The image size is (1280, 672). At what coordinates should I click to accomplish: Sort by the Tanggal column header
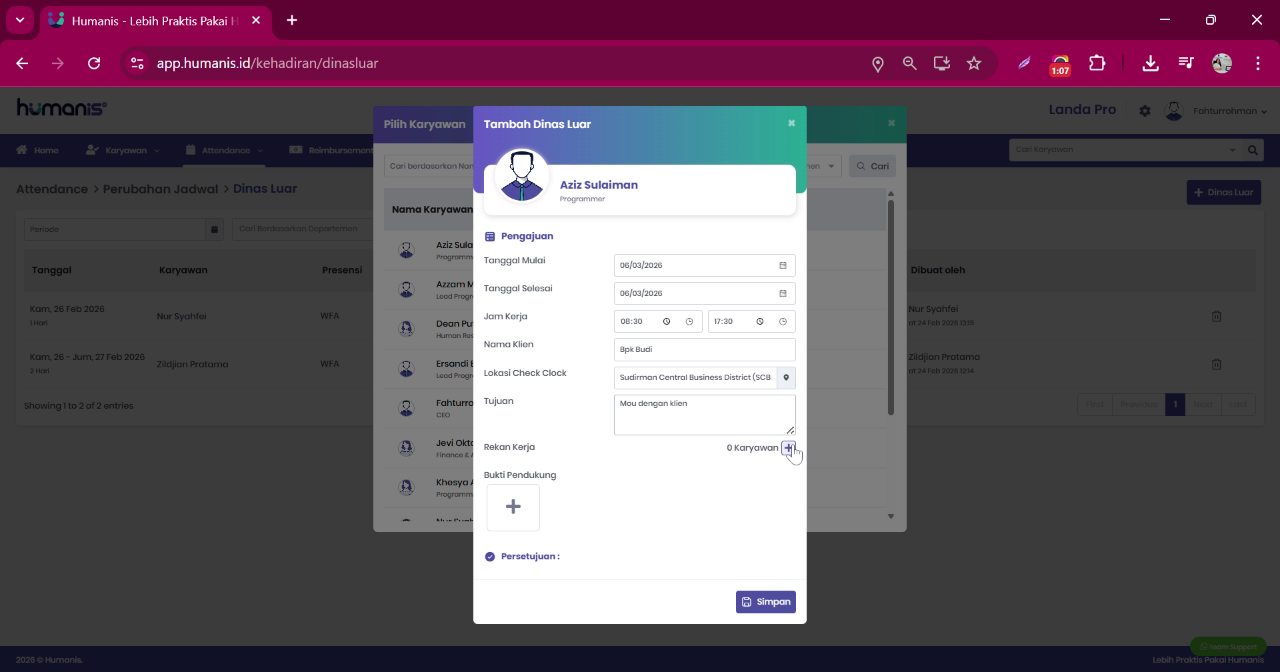52,270
